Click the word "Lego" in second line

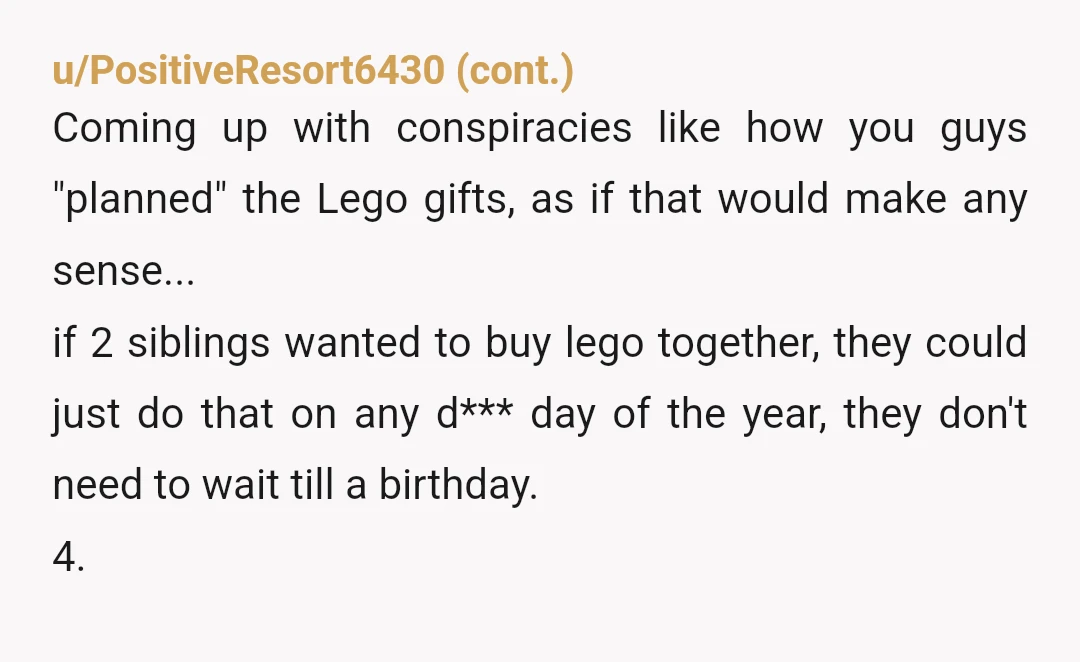[x=362, y=200]
